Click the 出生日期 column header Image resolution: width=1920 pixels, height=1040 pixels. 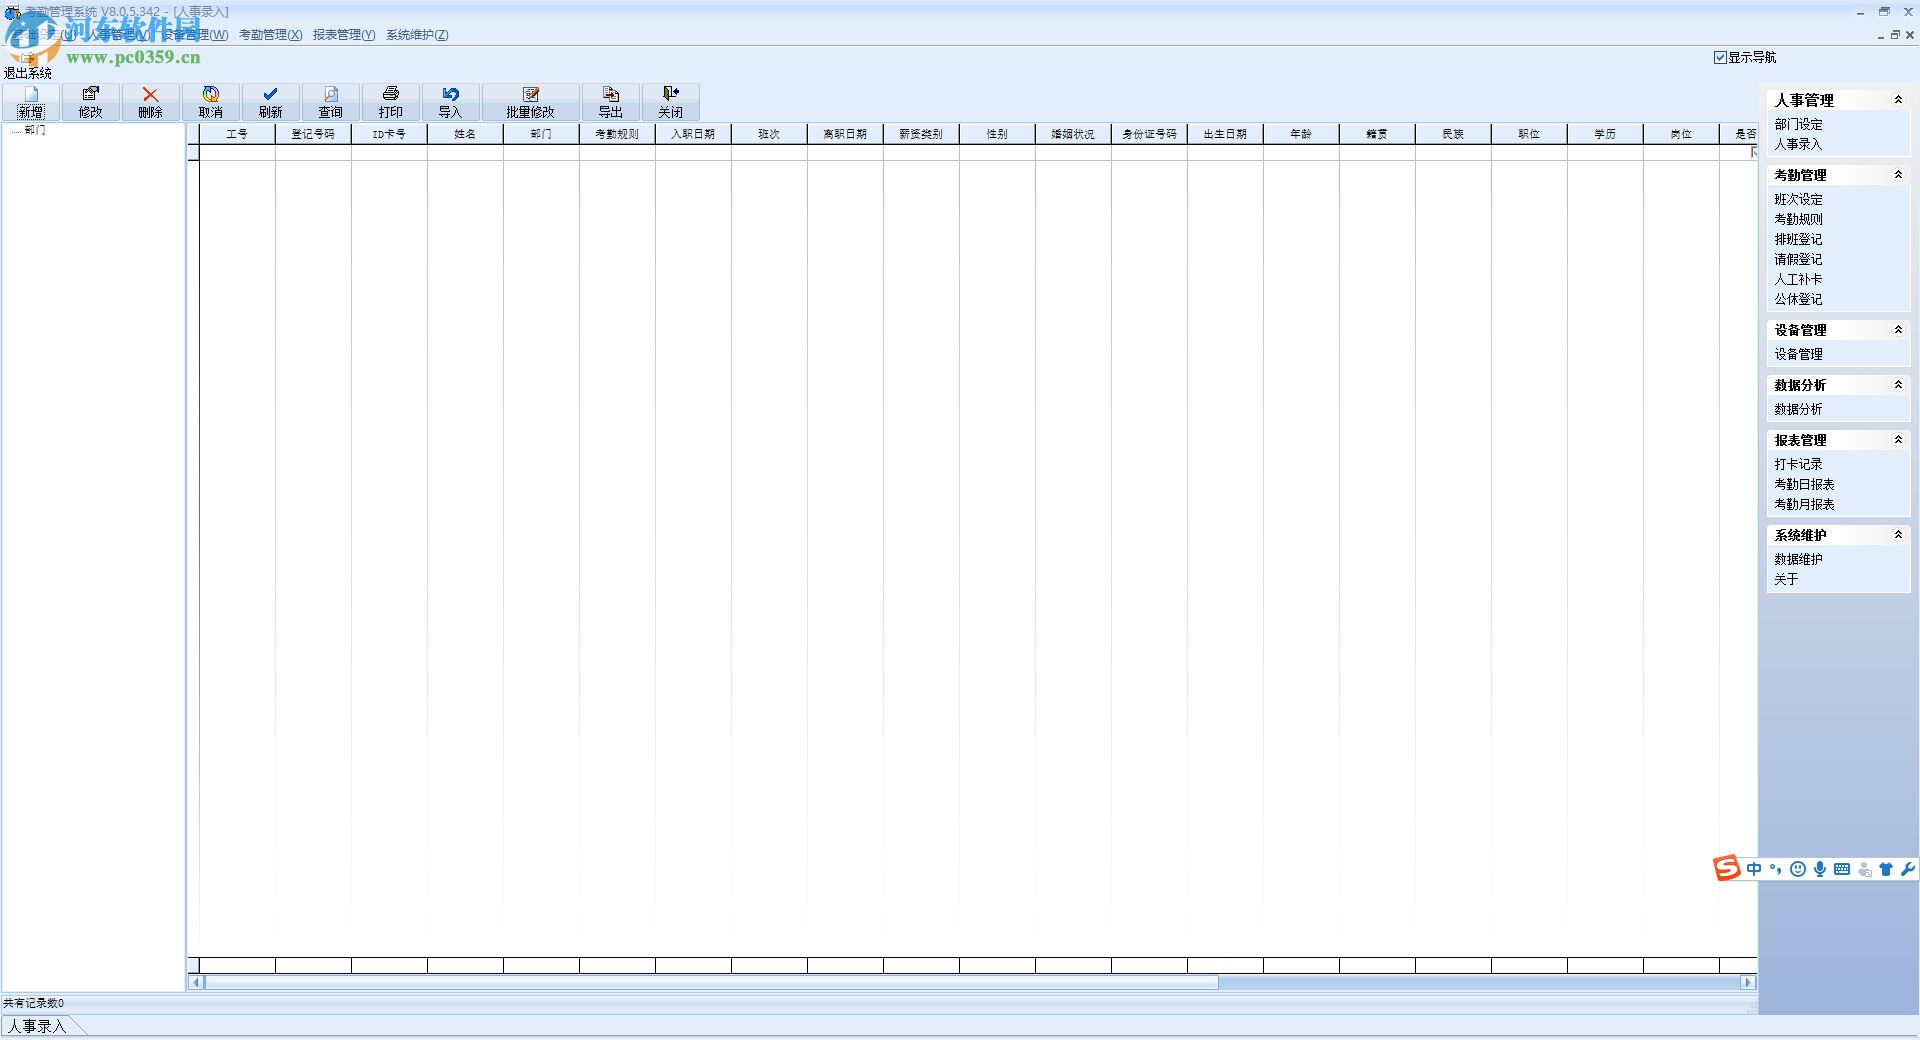[1225, 134]
